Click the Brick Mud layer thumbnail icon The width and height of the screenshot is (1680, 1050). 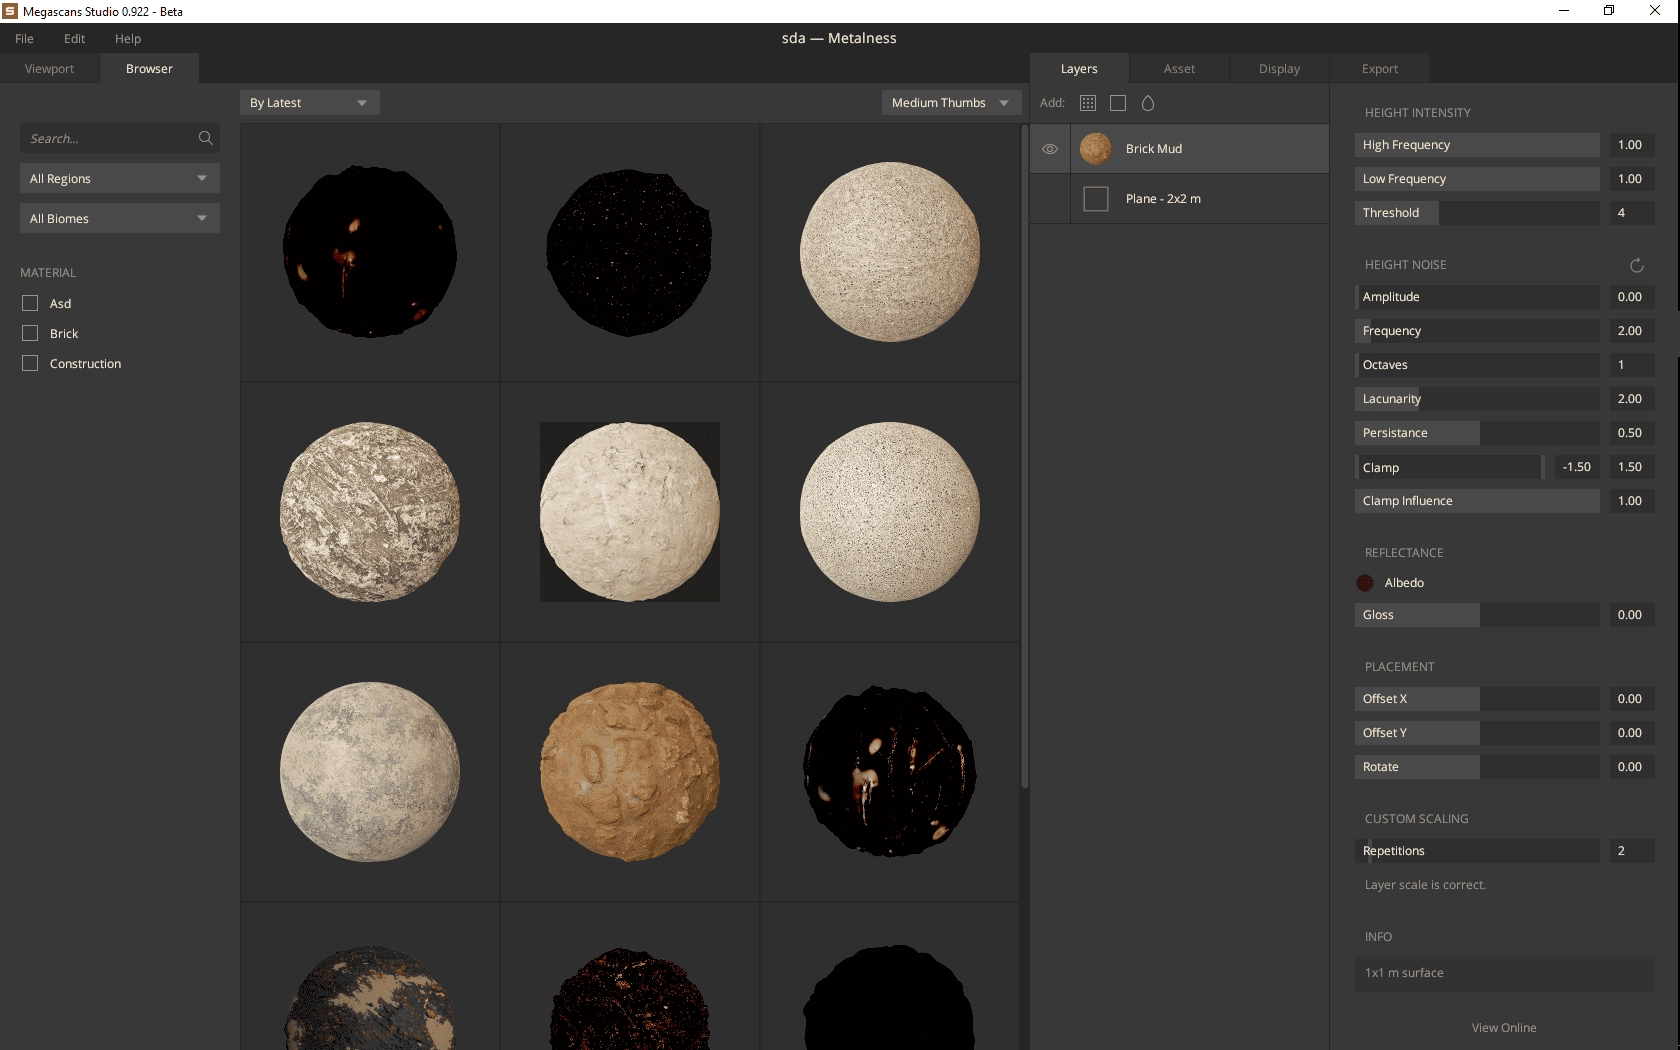[x=1096, y=148]
